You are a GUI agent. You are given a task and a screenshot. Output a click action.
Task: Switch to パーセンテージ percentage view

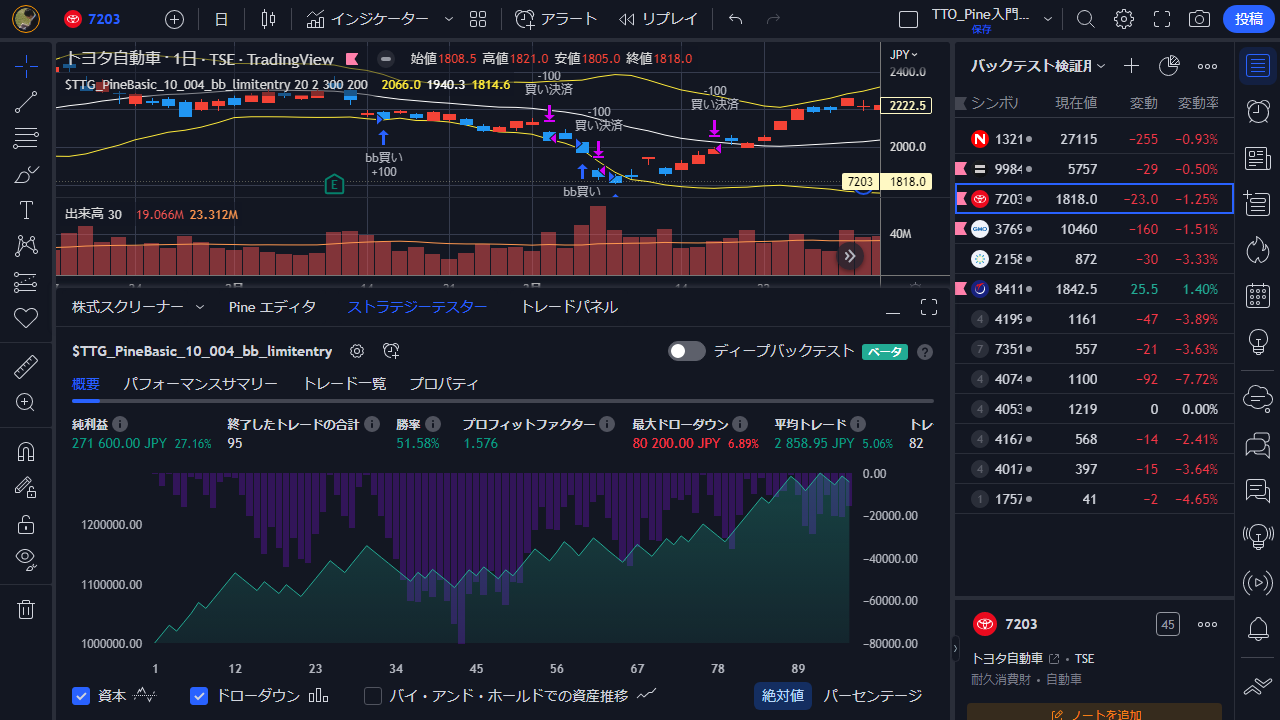pyautogui.click(x=873, y=695)
